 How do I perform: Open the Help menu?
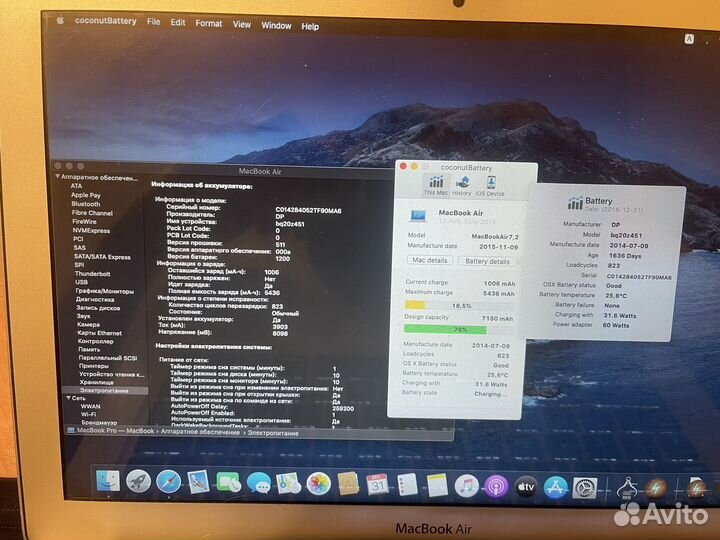tap(310, 26)
